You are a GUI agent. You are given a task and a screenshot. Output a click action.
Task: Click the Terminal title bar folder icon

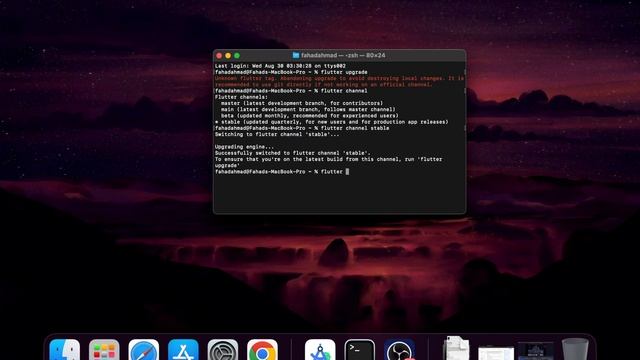[x=296, y=55]
